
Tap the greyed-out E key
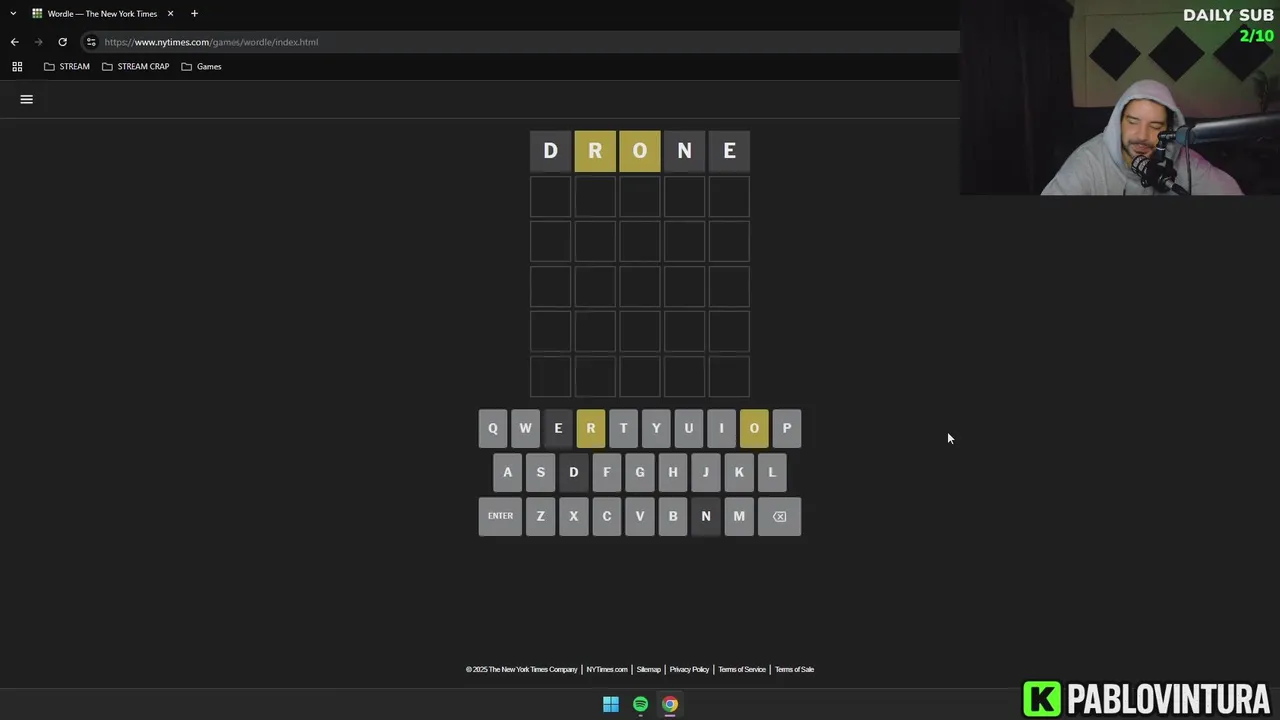pos(558,428)
